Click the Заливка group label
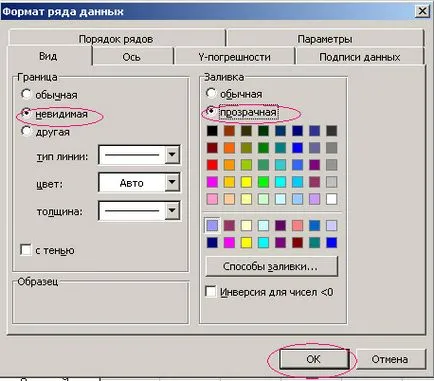Screen dimensions: 434x381 pos(224,77)
